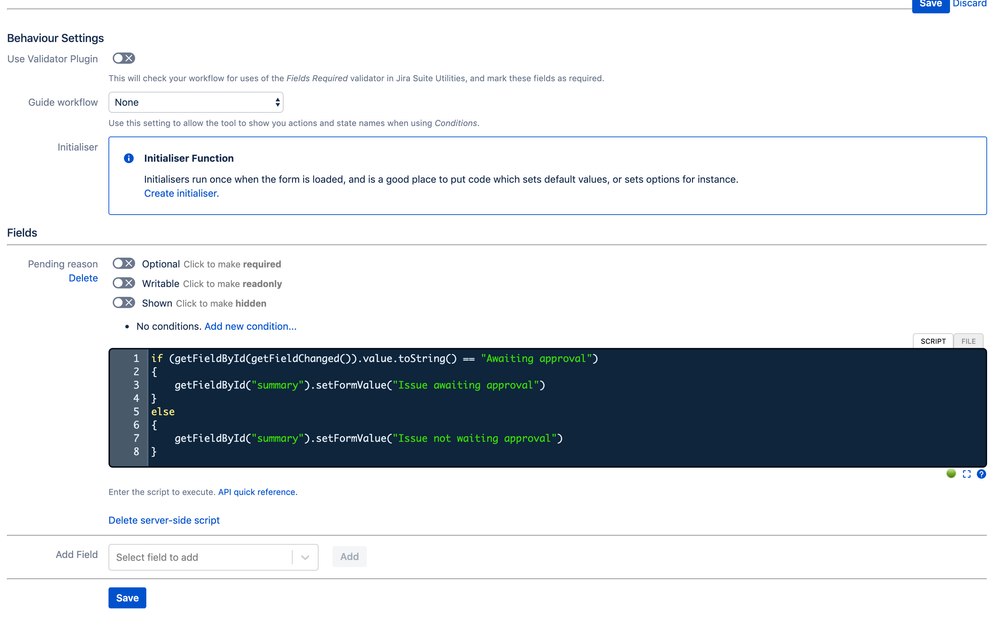999x628 pixels.
Task: Click the chevron on the Add Field selector
Action: tap(305, 556)
